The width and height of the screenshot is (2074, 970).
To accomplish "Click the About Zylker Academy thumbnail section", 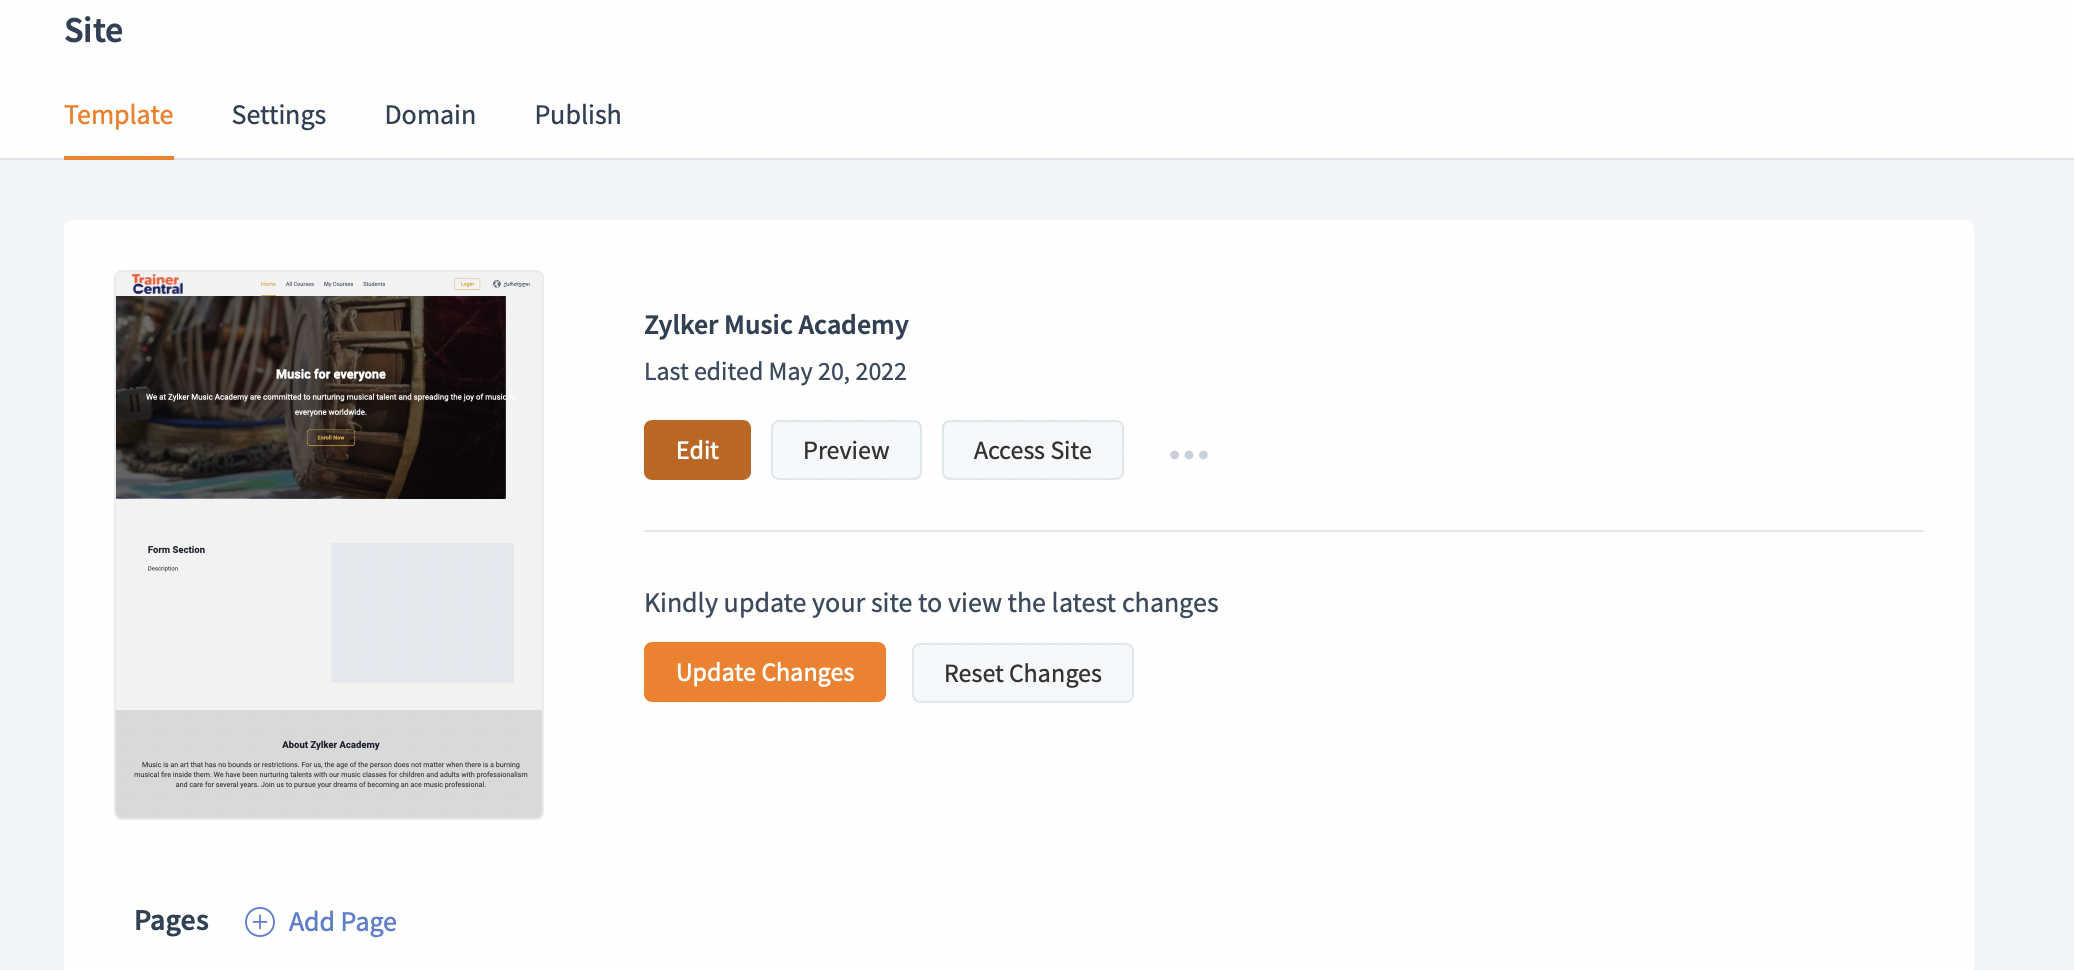I will point(330,764).
